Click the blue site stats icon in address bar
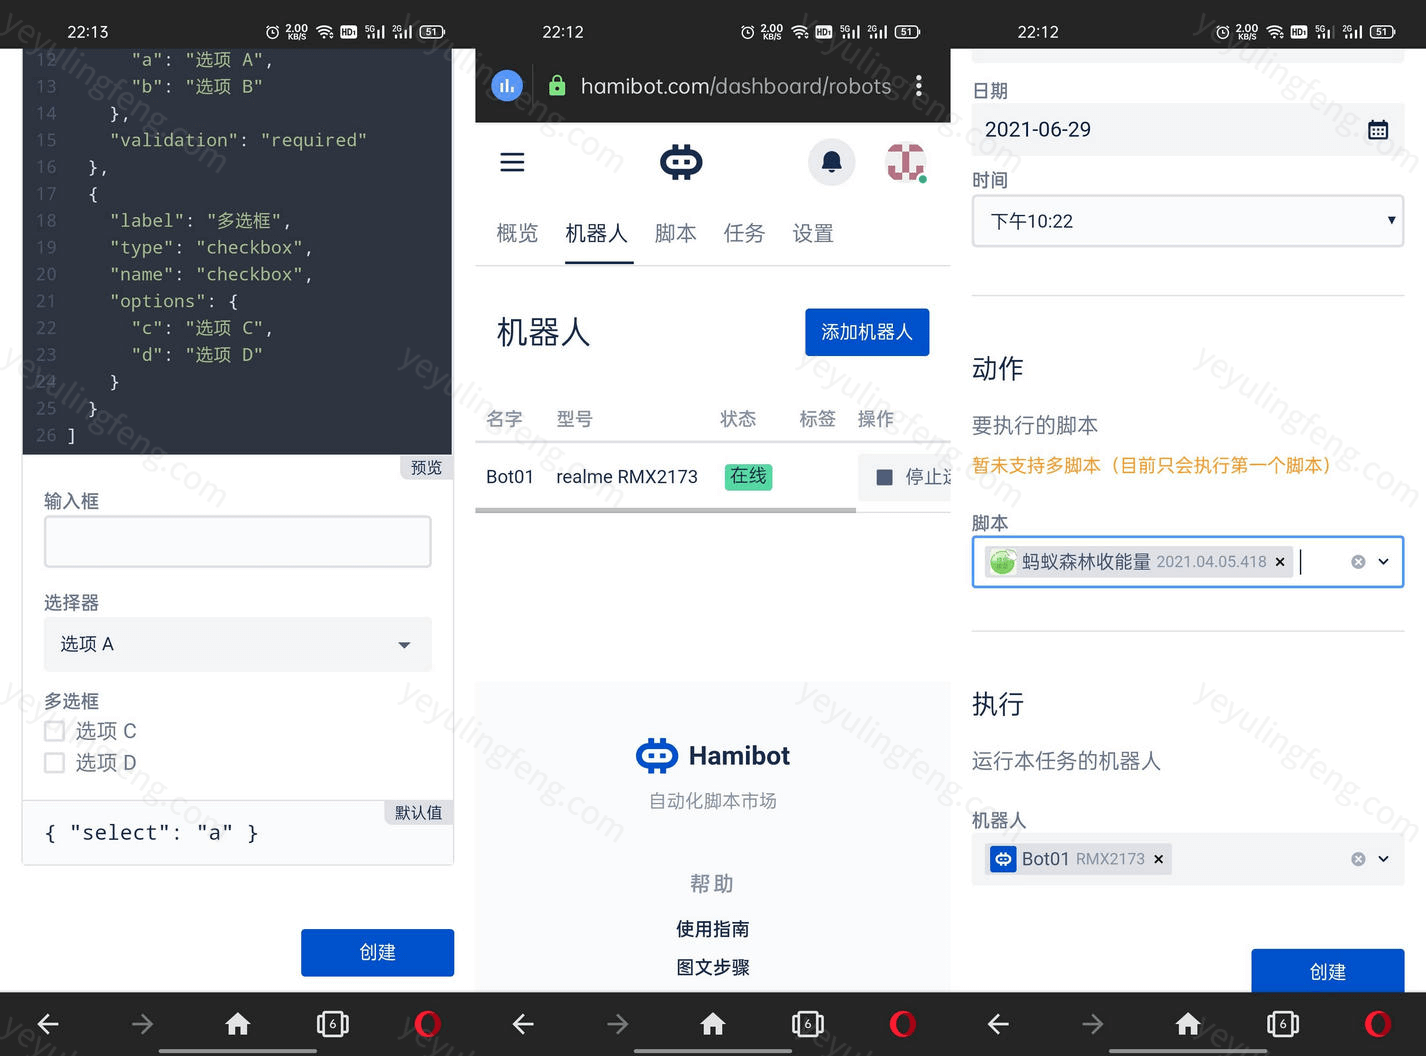1426x1056 pixels. pyautogui.click(x=507, y=86)
